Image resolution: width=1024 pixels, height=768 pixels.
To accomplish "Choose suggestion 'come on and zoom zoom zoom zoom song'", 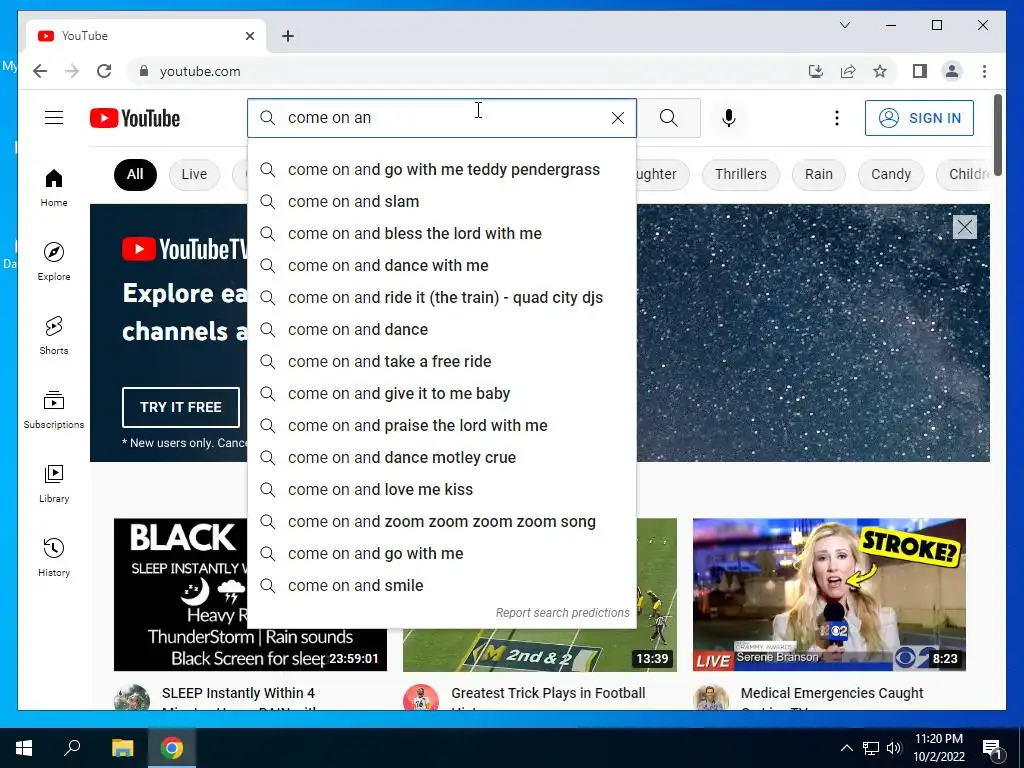I will pos(441,521).
